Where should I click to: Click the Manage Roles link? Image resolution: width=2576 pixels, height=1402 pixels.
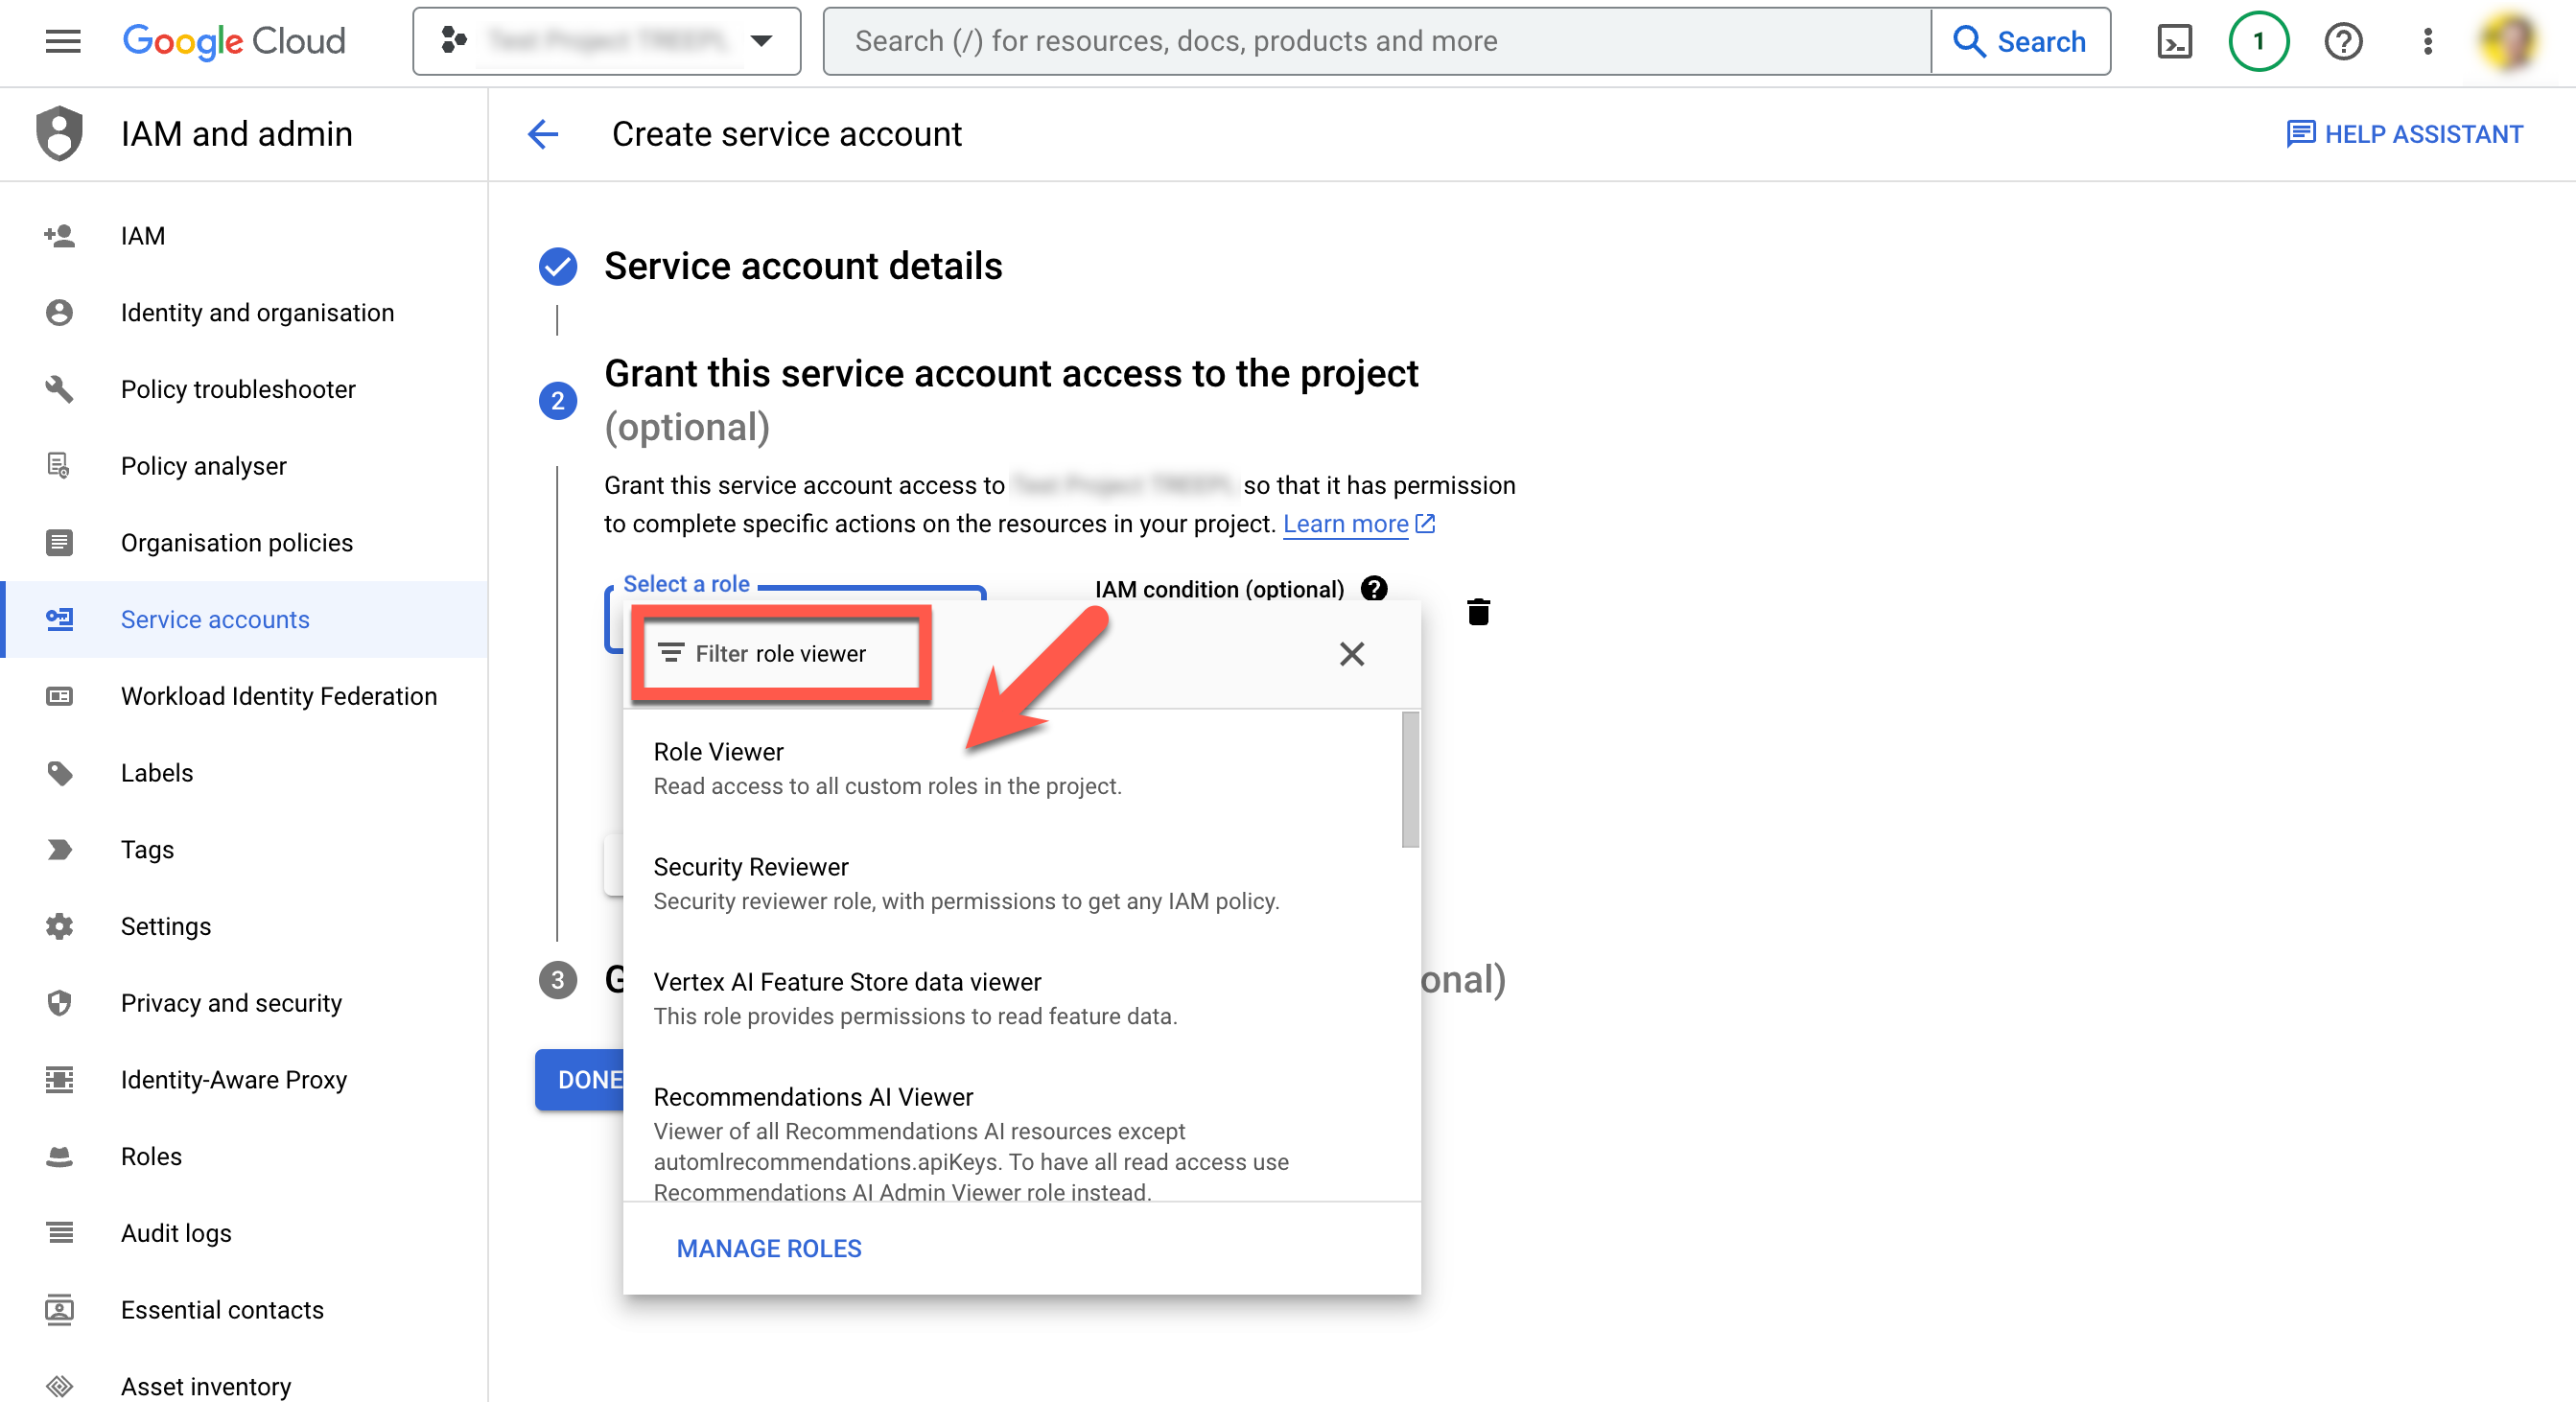(x=769, y=1248)
